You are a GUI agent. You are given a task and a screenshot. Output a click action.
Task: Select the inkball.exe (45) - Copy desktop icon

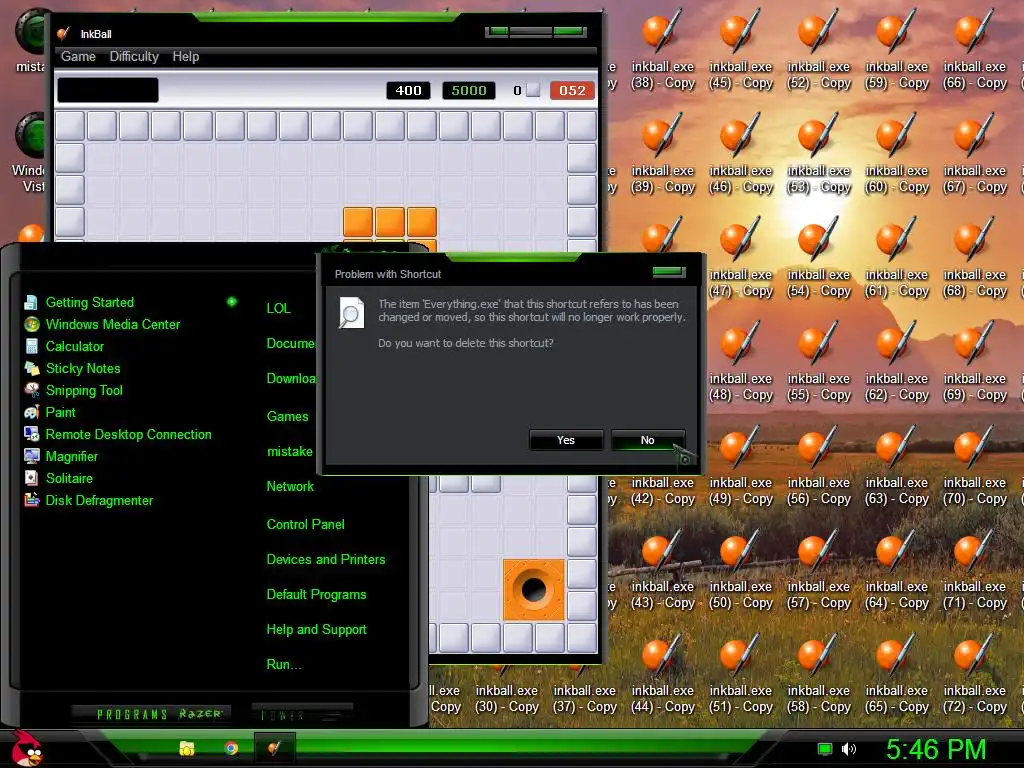click(741, 51)
